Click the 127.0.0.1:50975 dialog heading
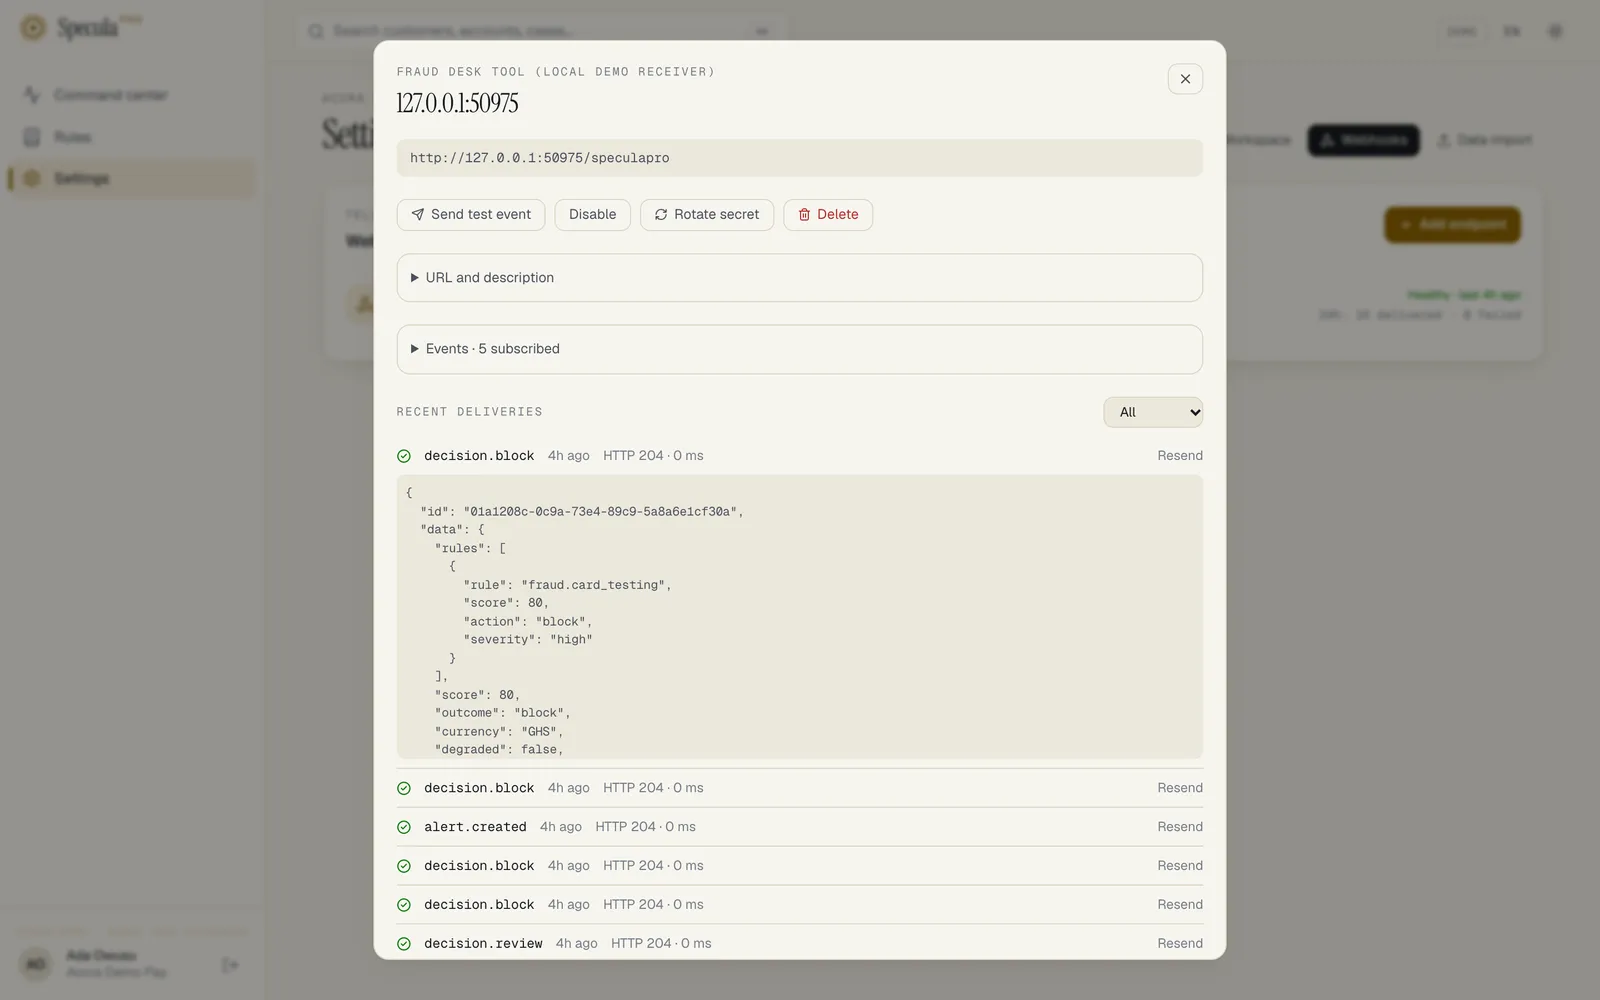This screenshot has height=1000, width=1600. click(457, 103)
